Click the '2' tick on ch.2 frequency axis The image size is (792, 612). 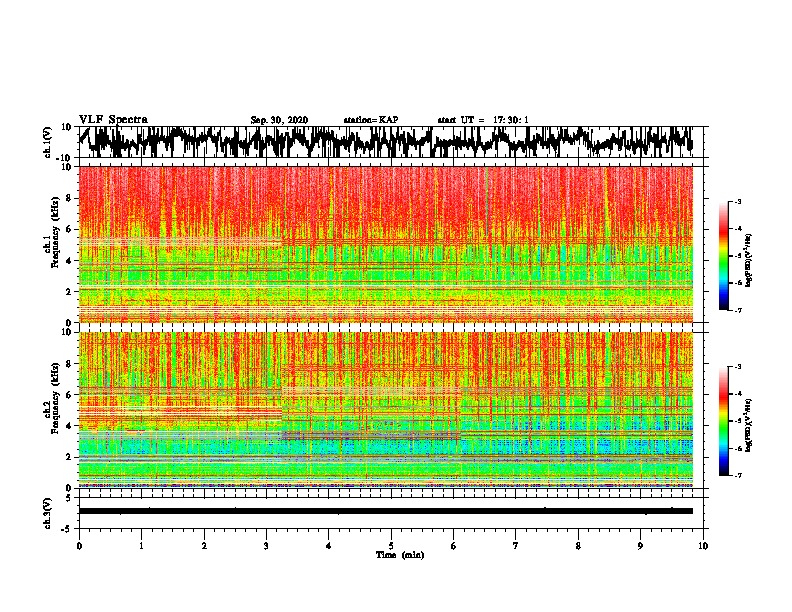(x=69, y=457)
